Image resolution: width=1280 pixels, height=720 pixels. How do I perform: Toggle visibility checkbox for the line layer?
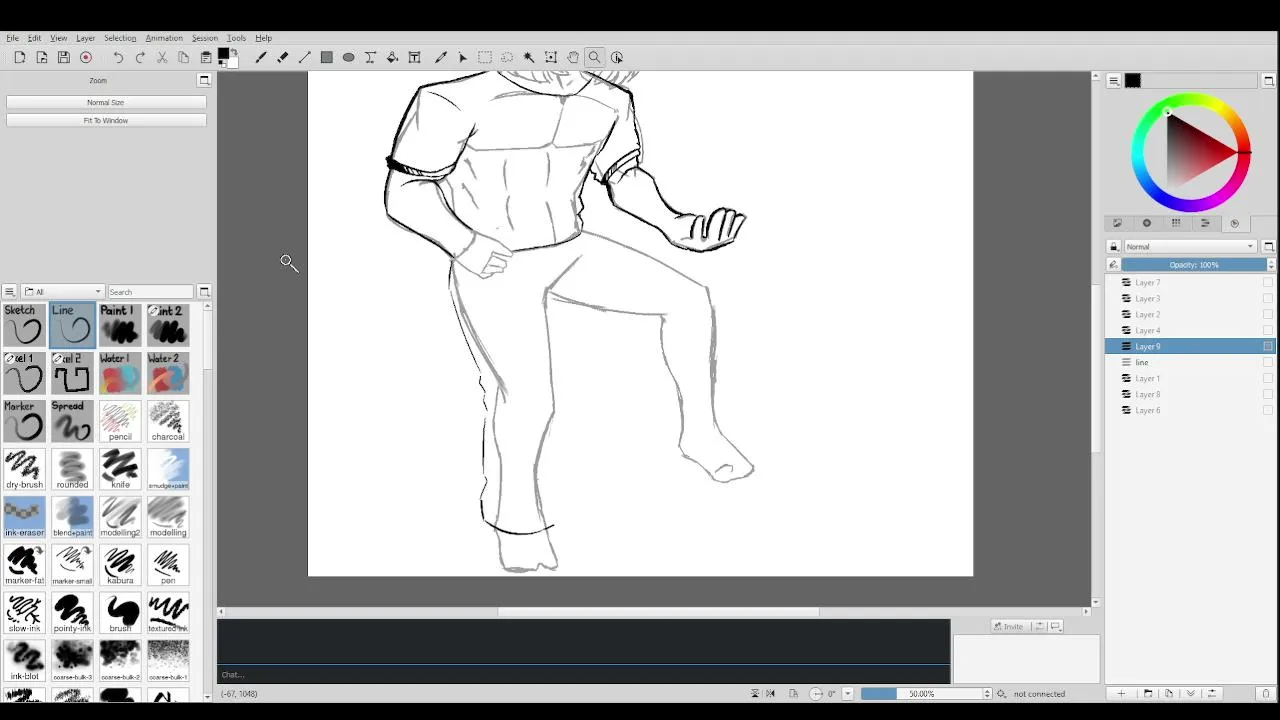[1268, 363]
